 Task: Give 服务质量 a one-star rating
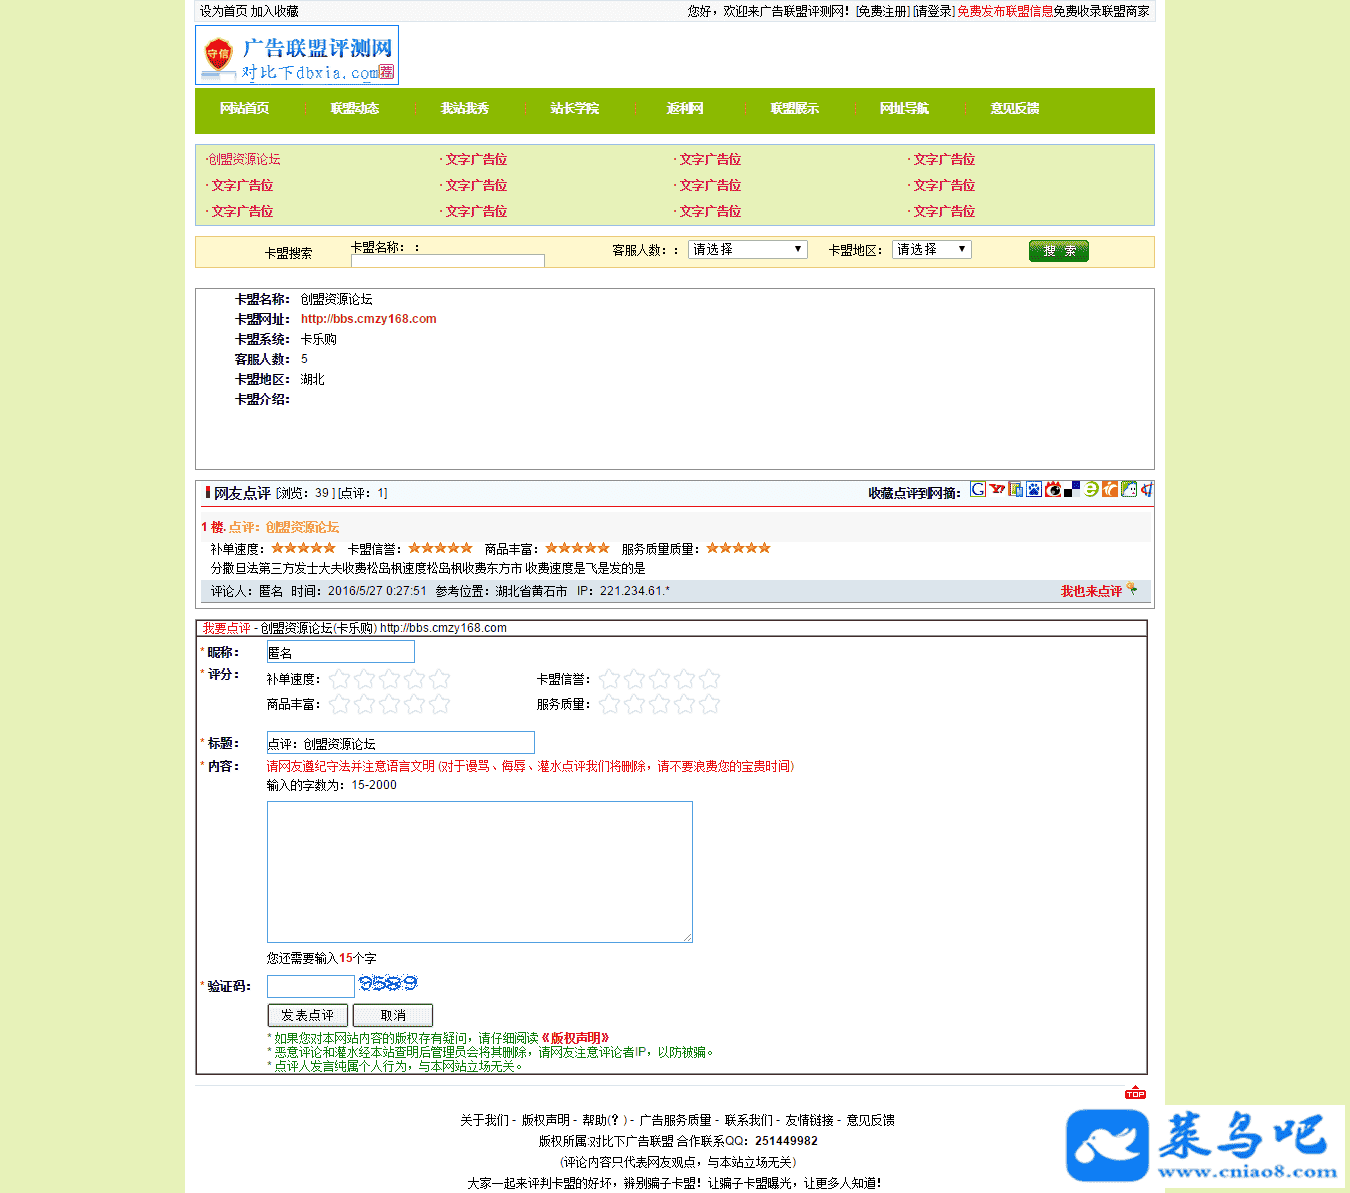coord(610,704)
